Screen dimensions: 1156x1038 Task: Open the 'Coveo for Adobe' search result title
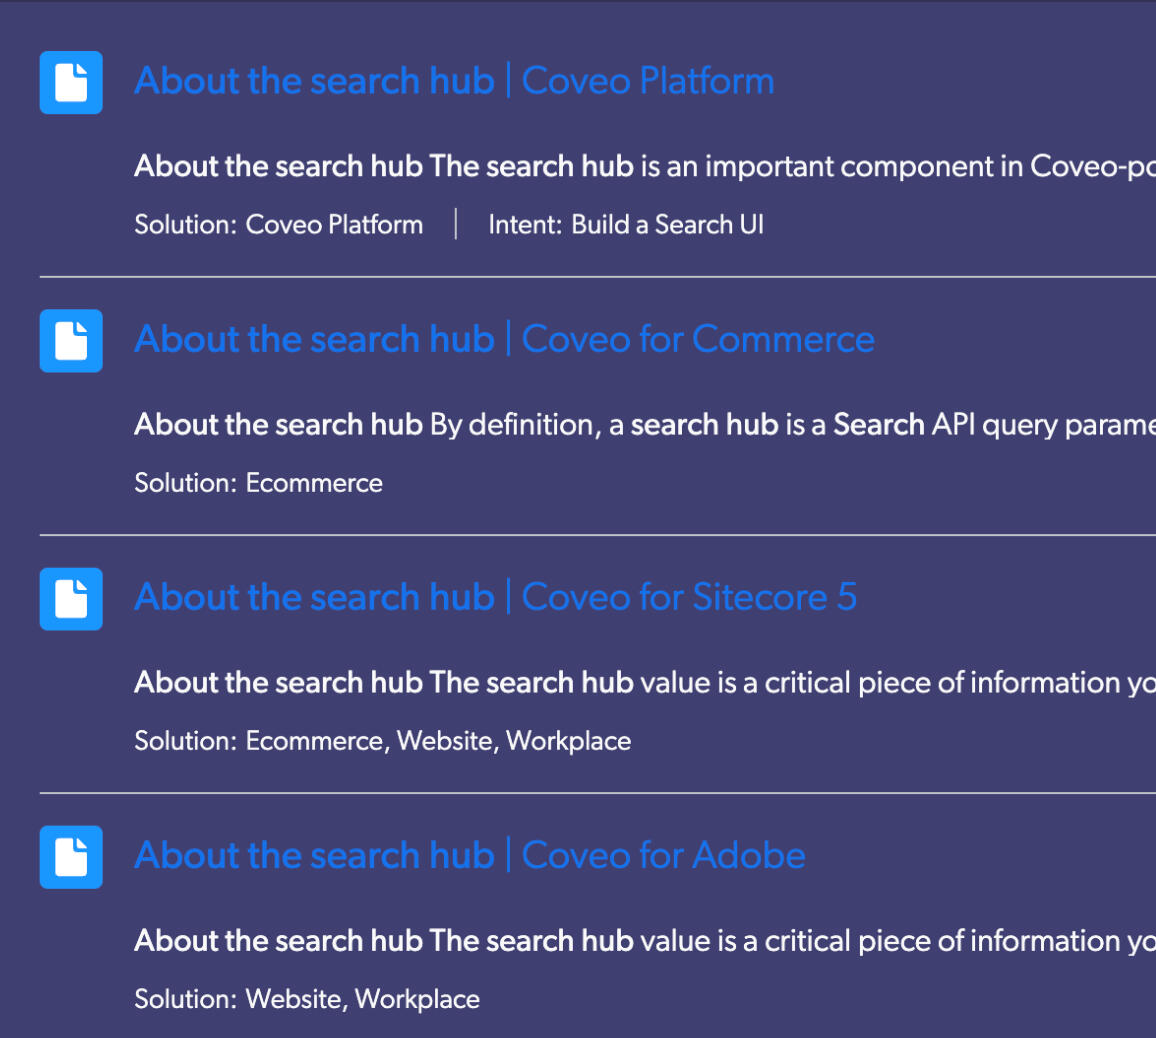pyautogui.click(x=469, y=855)
